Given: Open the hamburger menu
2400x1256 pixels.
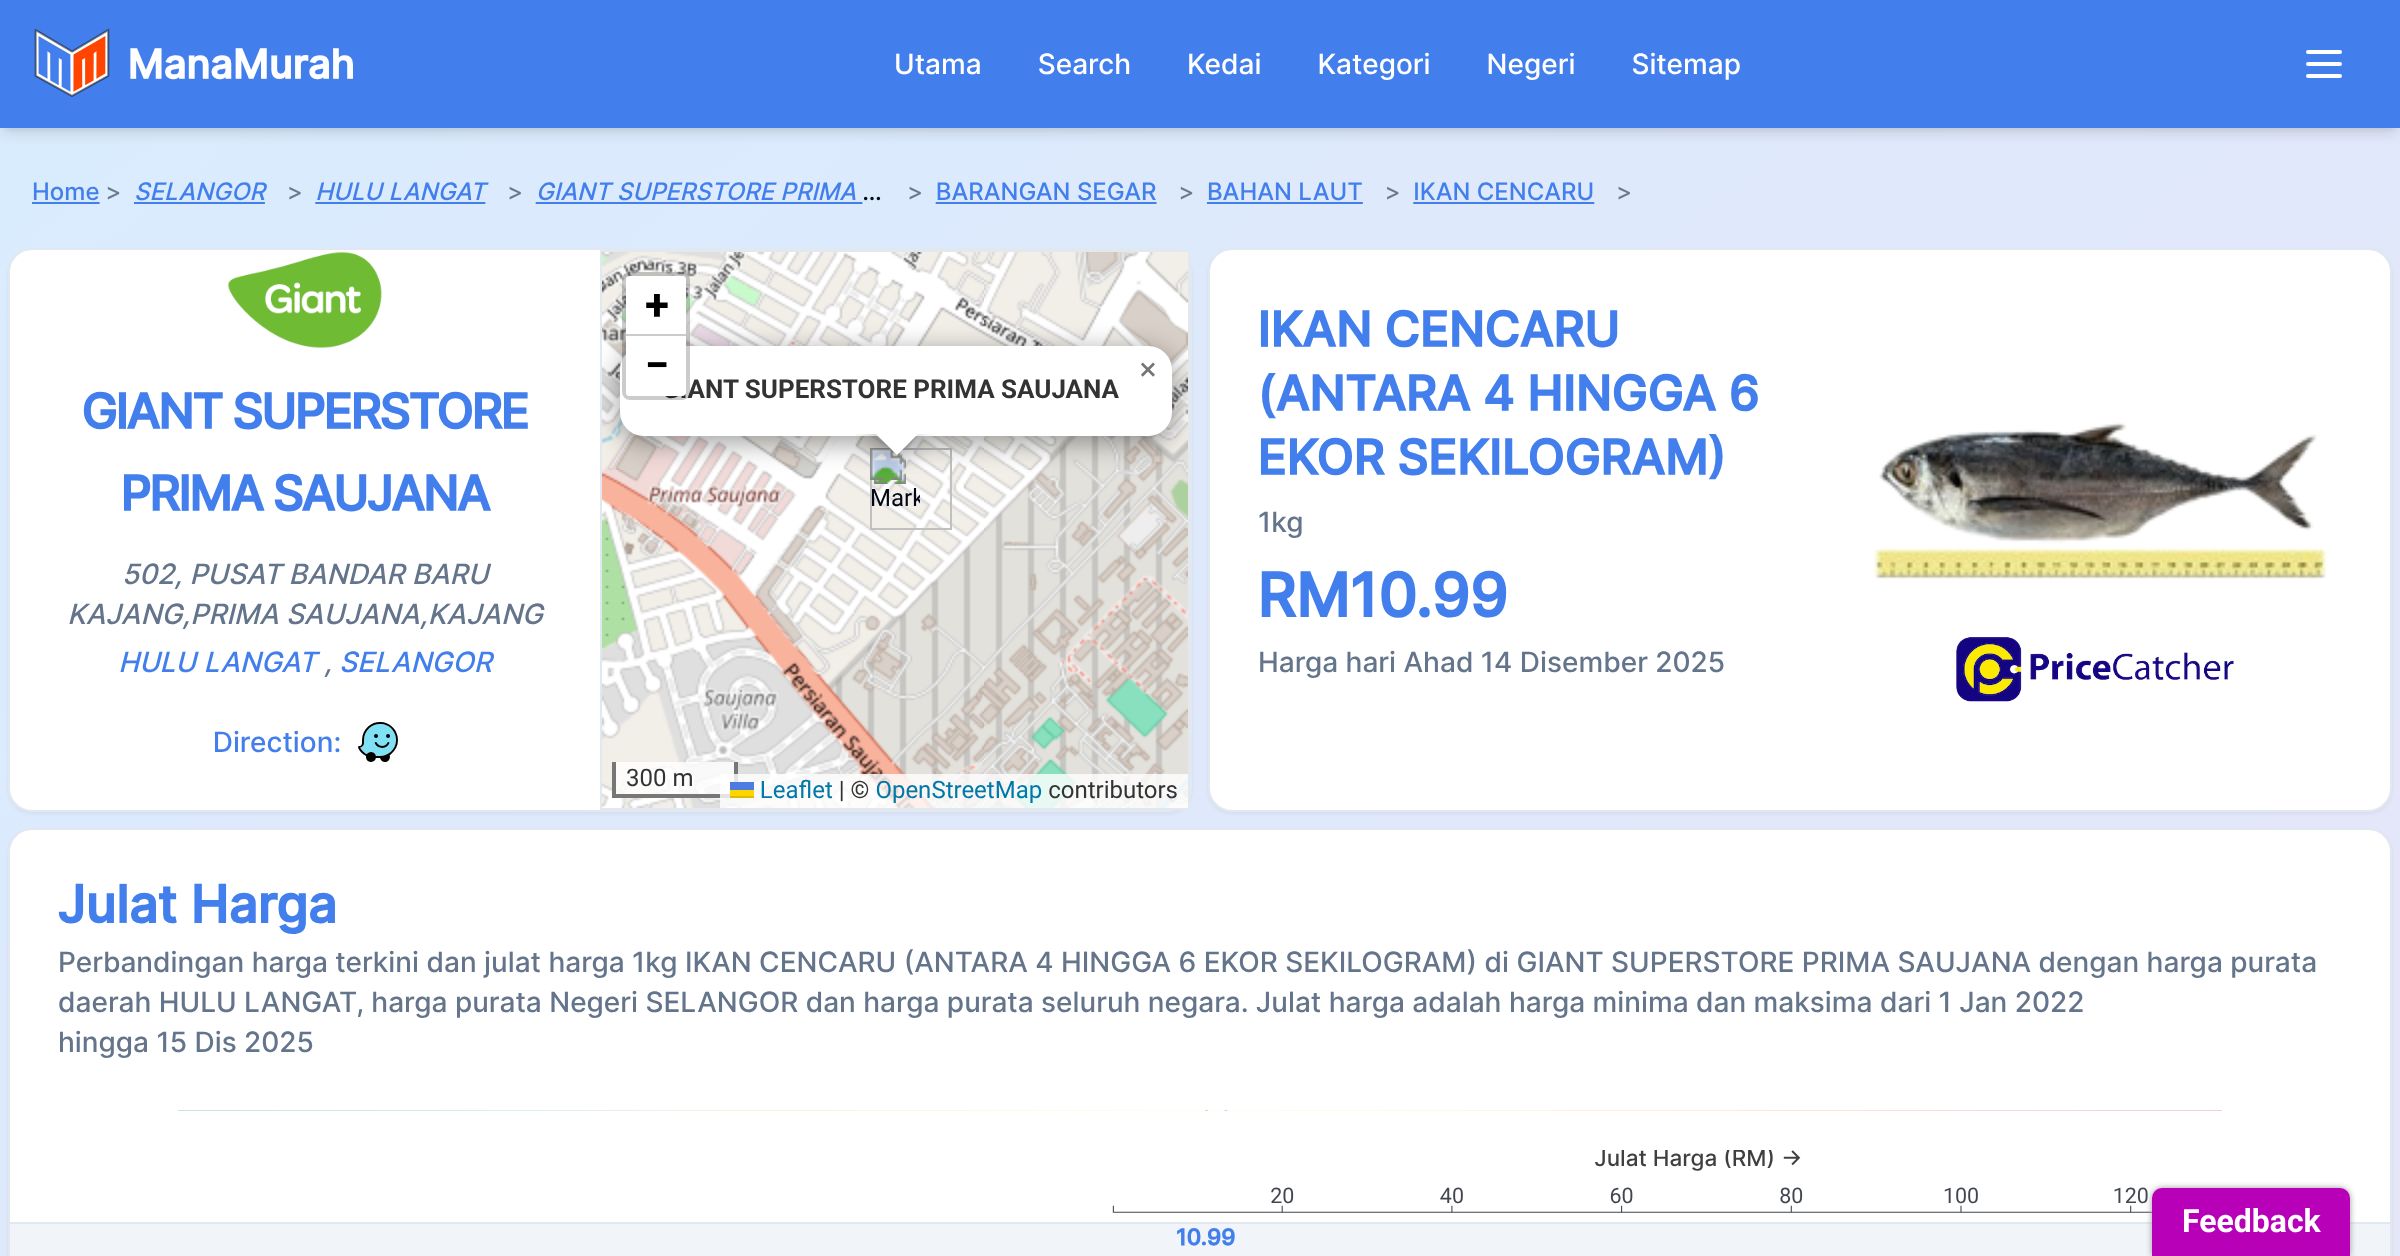Looking at the screenshot, I should pos(2323,64).
